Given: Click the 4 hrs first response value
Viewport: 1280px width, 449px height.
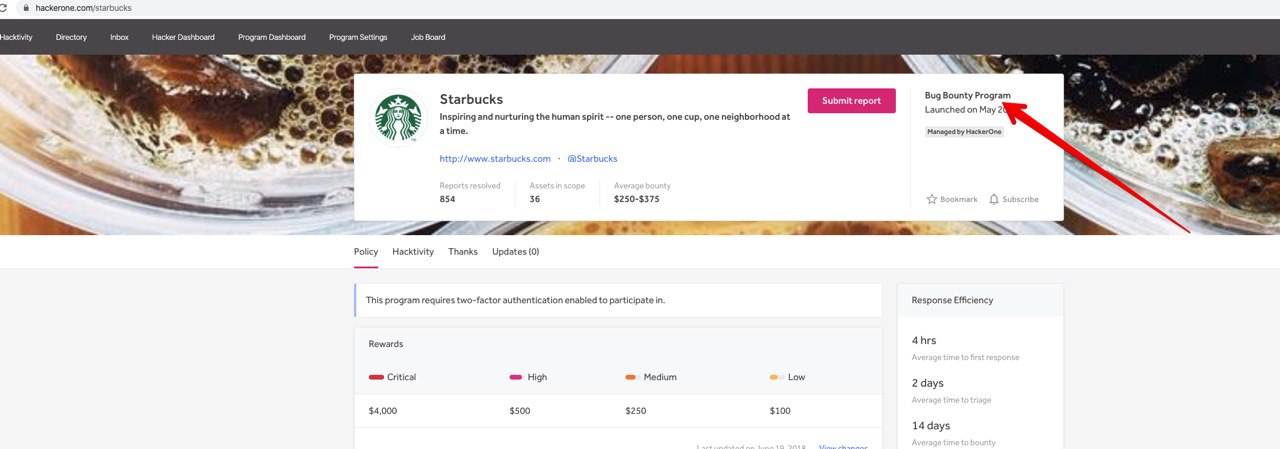Looking at the screenshot, I should [922, 341].
